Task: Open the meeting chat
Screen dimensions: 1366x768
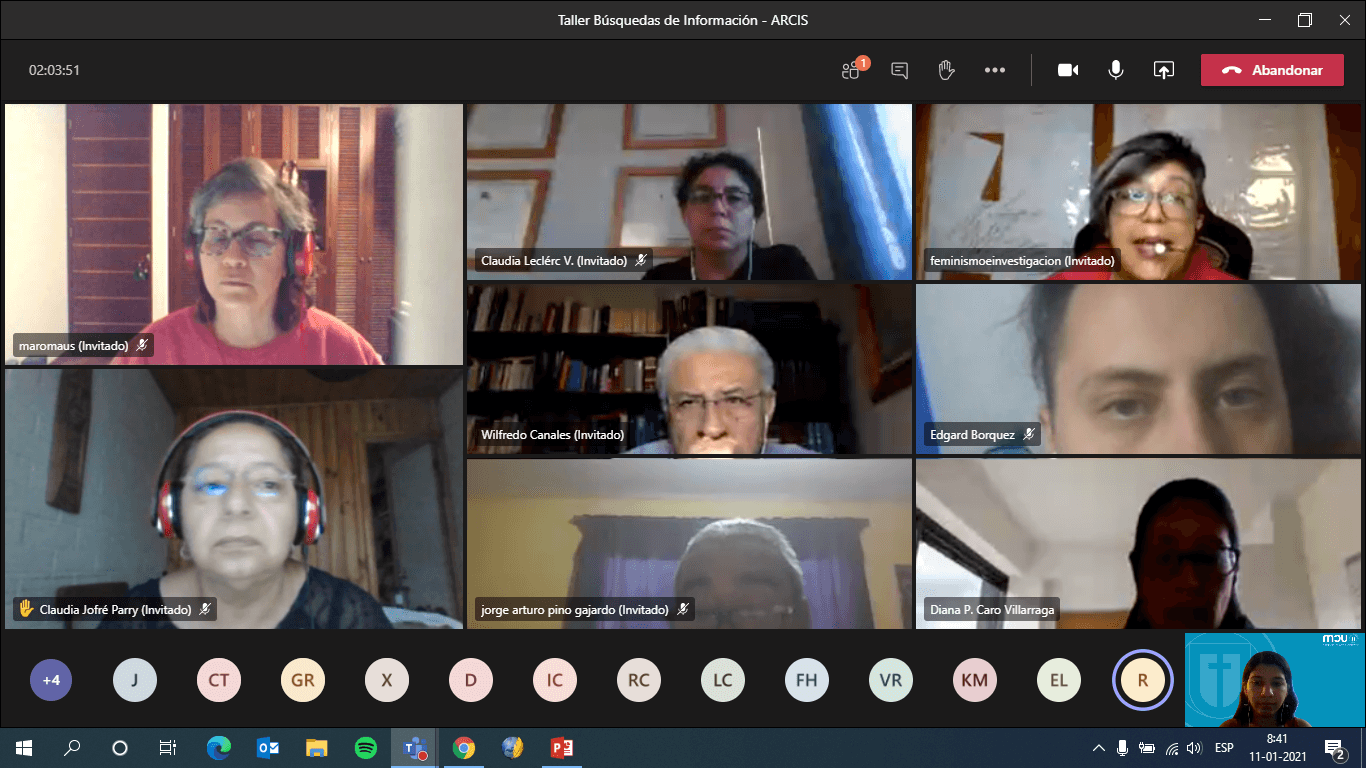Action: [x=899, y=70]
